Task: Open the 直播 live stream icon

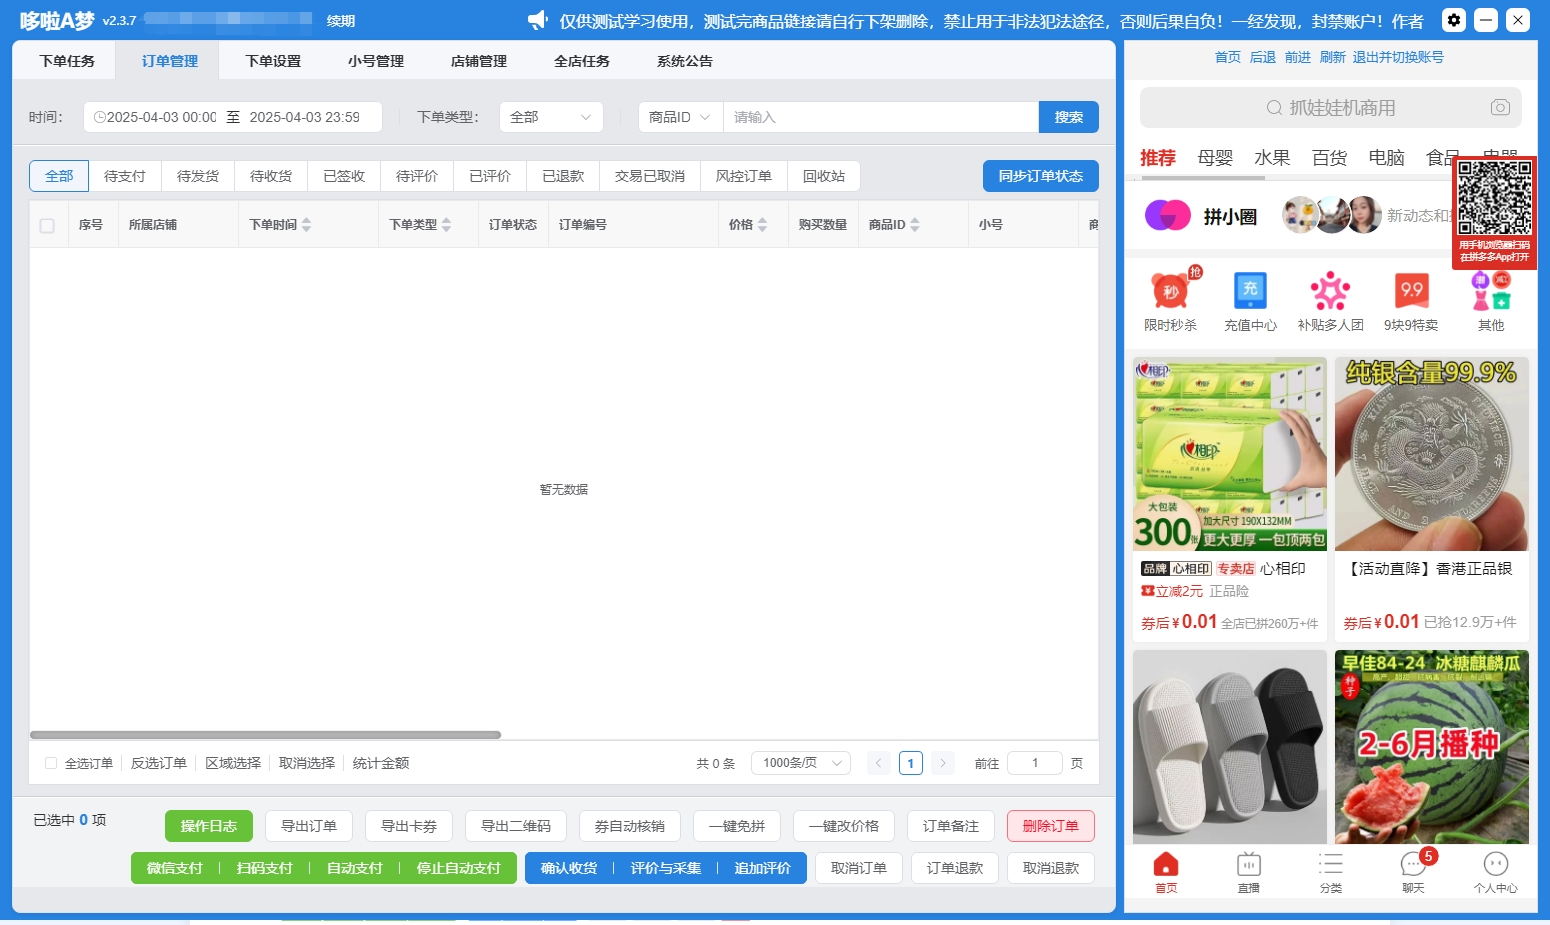Action: (1248, 865)
